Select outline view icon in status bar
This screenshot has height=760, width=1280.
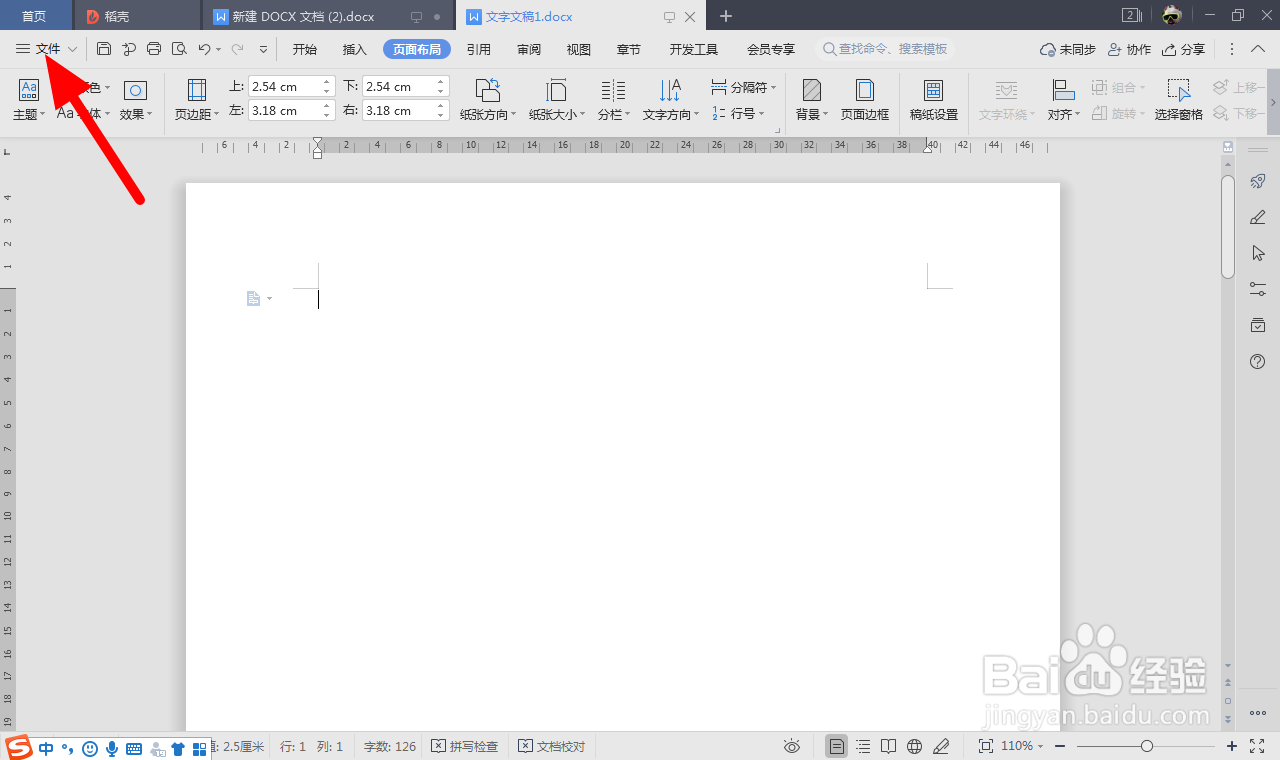pyautogui.click(x=863, y=746)
